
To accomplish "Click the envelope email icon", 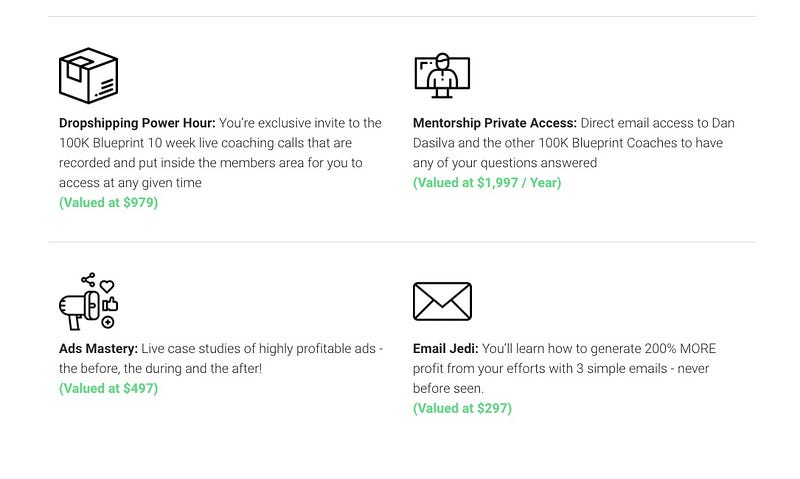I will click(441, 301).
